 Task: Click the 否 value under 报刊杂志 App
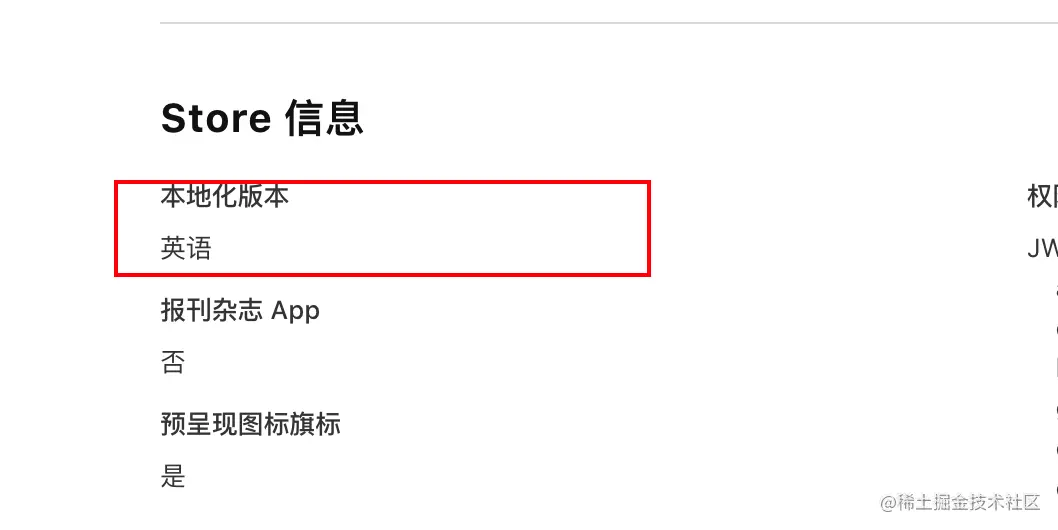click(x=173, y=363)
